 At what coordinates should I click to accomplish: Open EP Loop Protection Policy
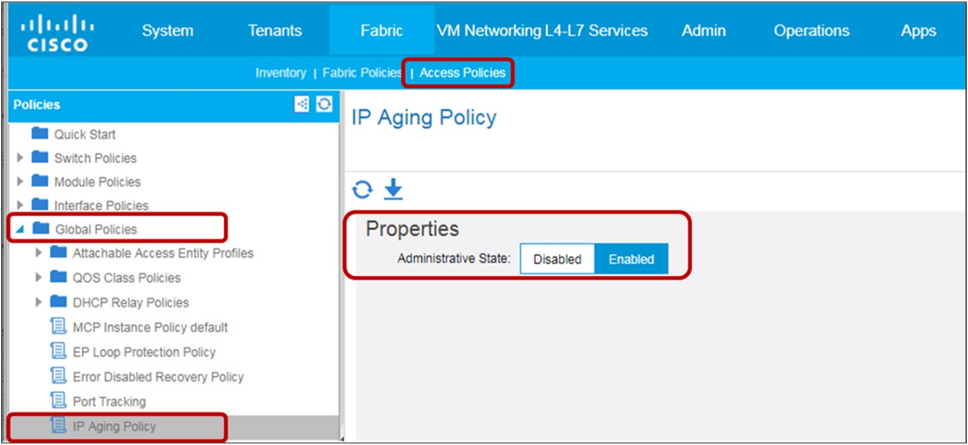pos(144,352)
